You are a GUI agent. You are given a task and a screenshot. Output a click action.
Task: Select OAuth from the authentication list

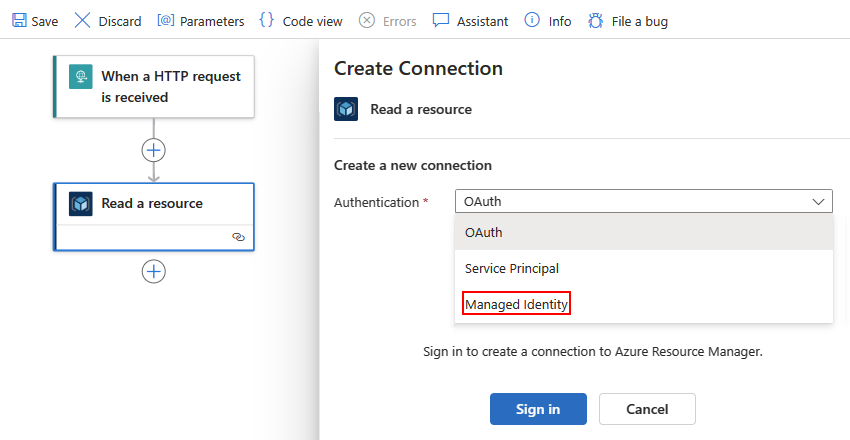coord(484,232)
